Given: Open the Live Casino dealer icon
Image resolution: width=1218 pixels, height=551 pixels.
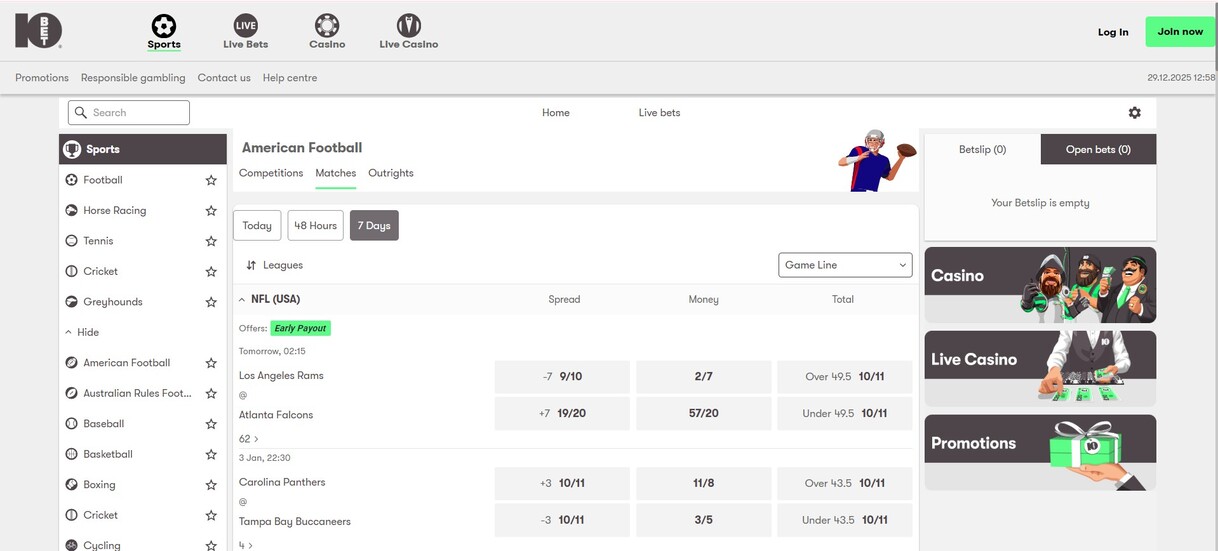Looking at the screenshot, I should (408, 25).
